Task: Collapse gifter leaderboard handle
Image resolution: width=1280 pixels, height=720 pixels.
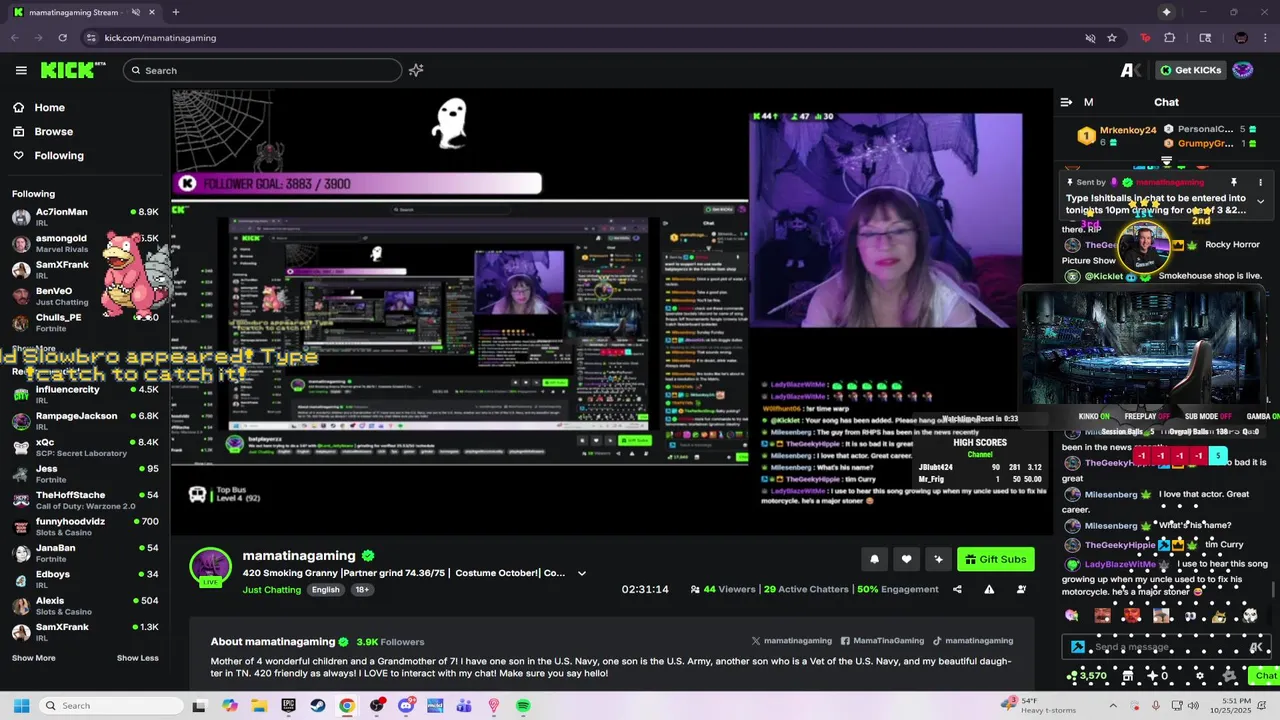Action: (1166, 161)
